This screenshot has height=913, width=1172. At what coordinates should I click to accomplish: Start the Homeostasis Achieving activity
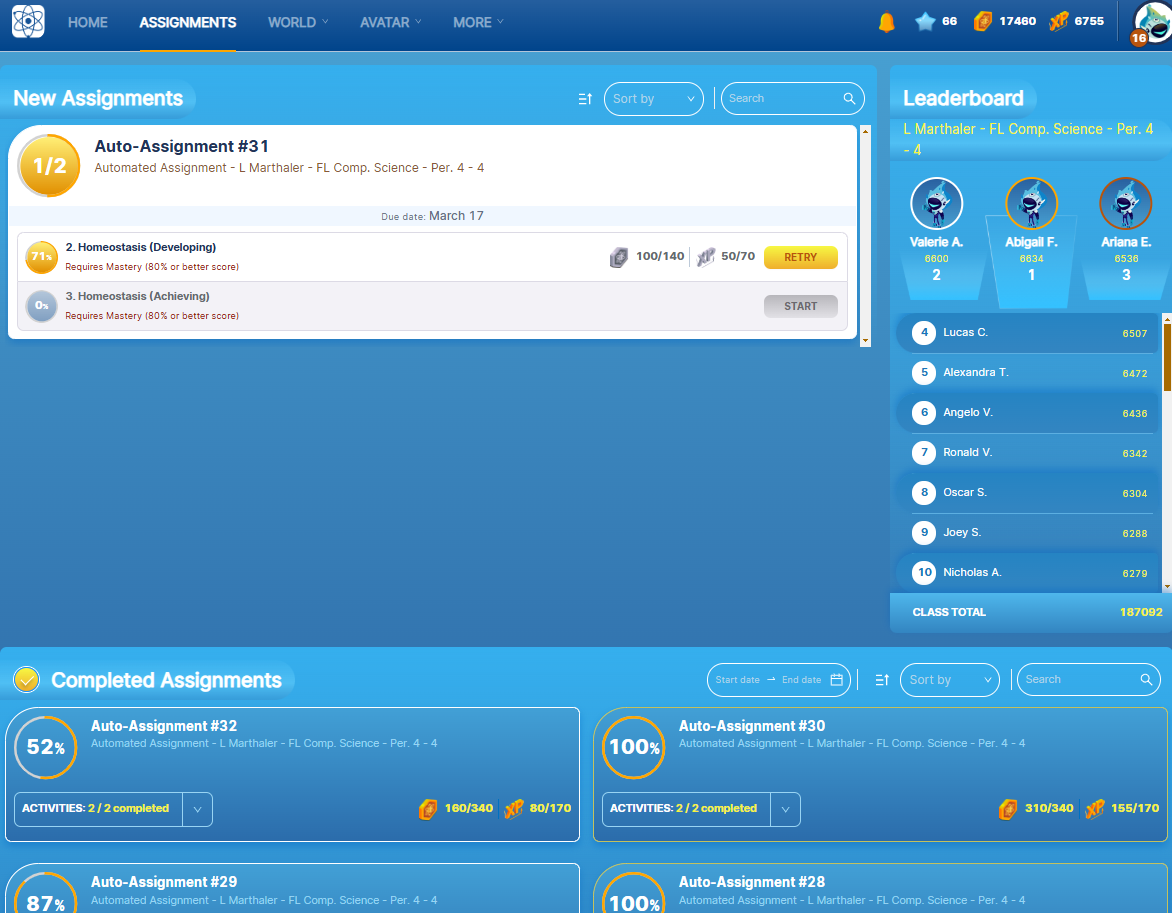(x=800, y=306)
